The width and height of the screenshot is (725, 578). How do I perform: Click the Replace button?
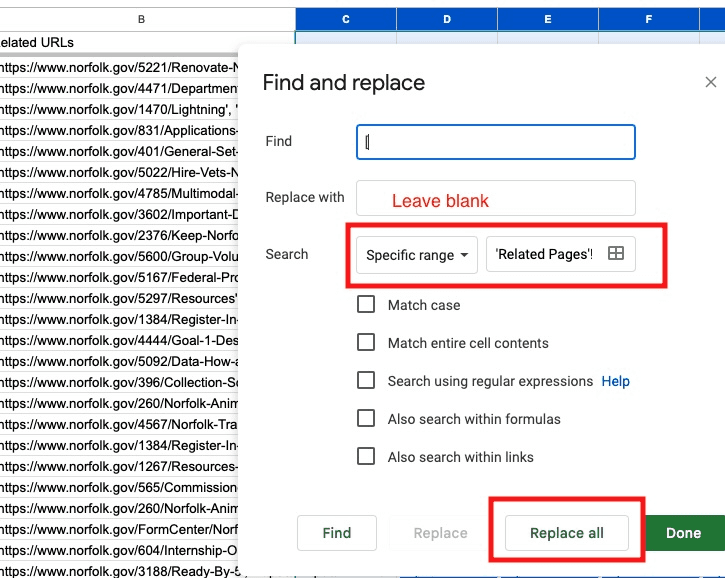tap(440, 533)
